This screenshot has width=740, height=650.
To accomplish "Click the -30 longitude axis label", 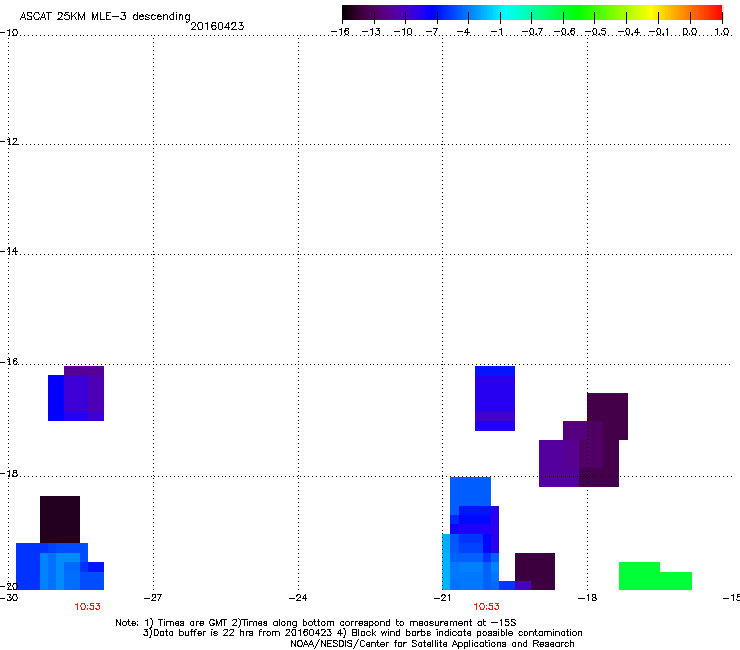I will (x=9, y=598).
